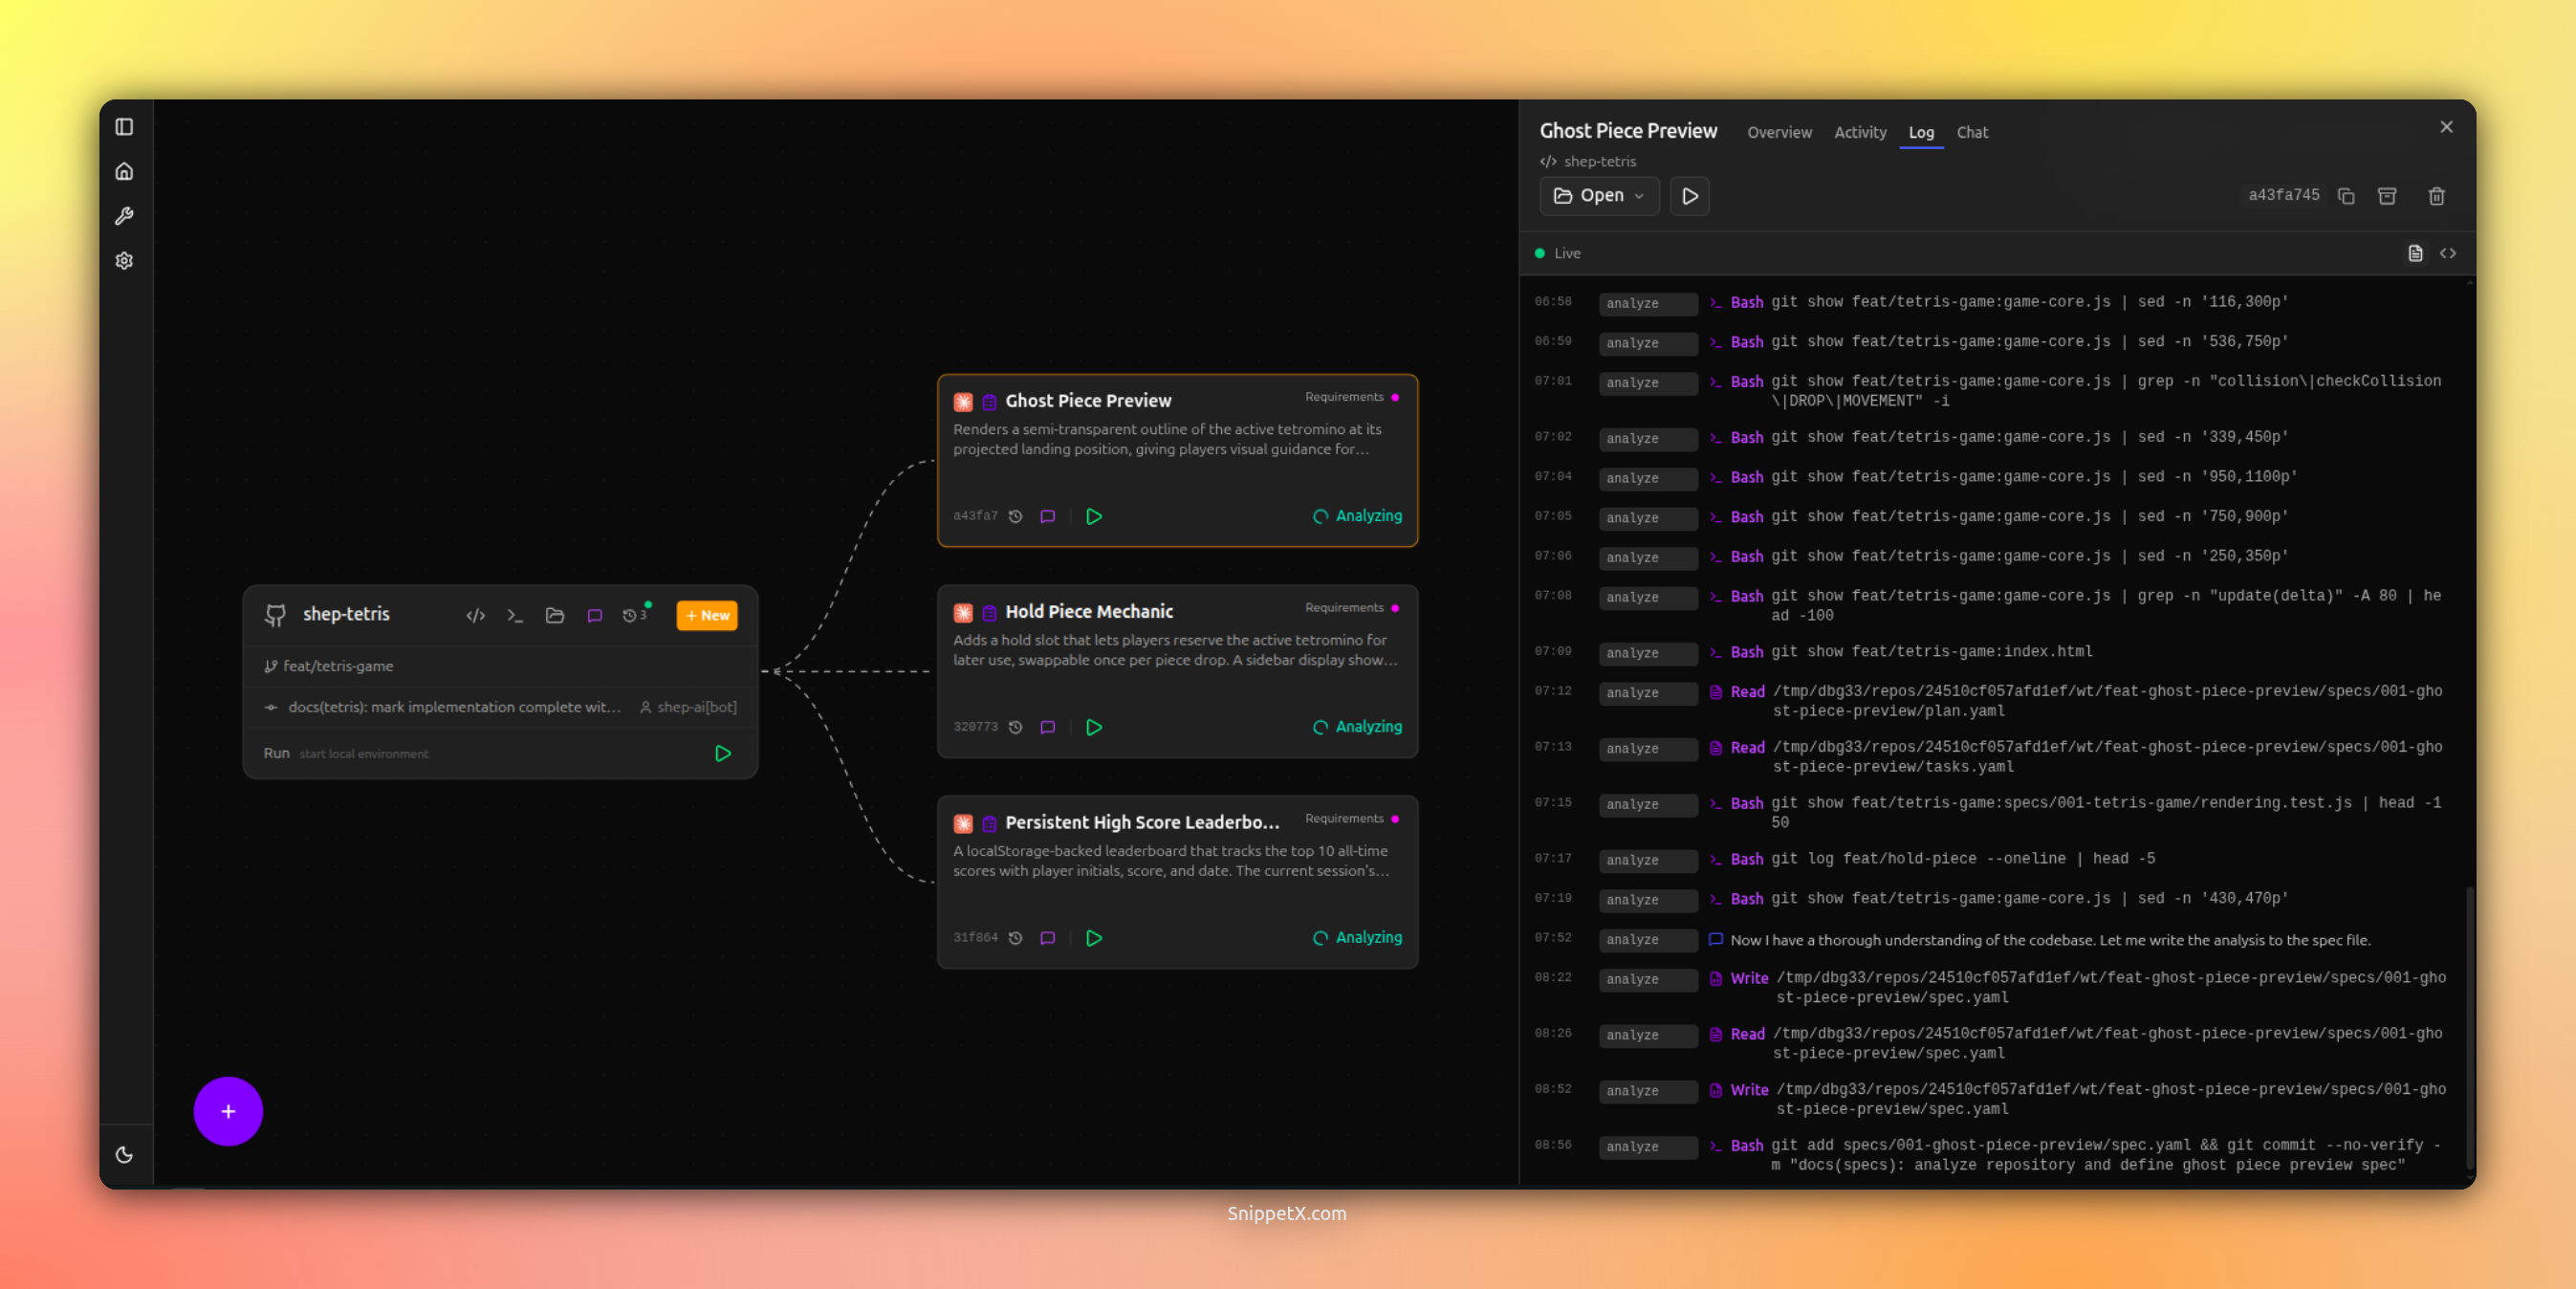Open the wrench tools icon
Image resolution: width=2576 pixels, height=1289 pixels.
[124, 216]
